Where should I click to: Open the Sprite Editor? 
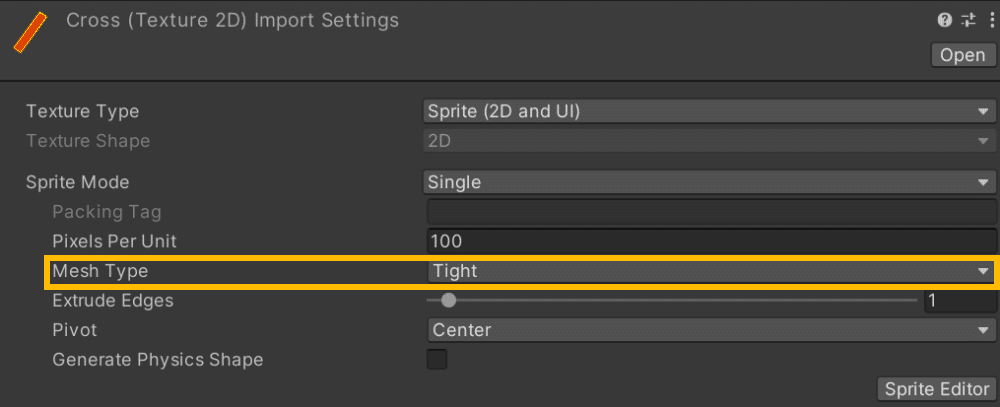click(x=937, y=390)
